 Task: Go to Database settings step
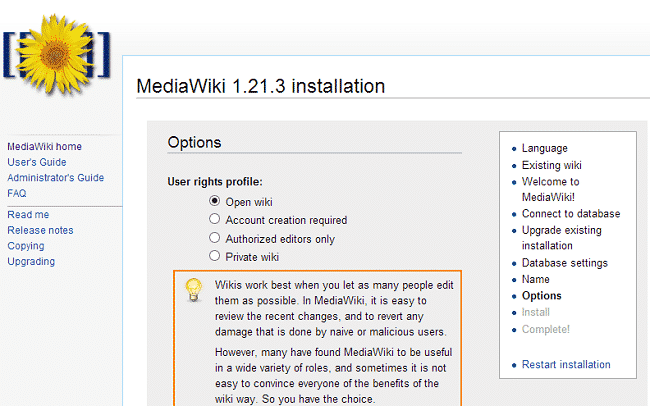pos(564,263)
